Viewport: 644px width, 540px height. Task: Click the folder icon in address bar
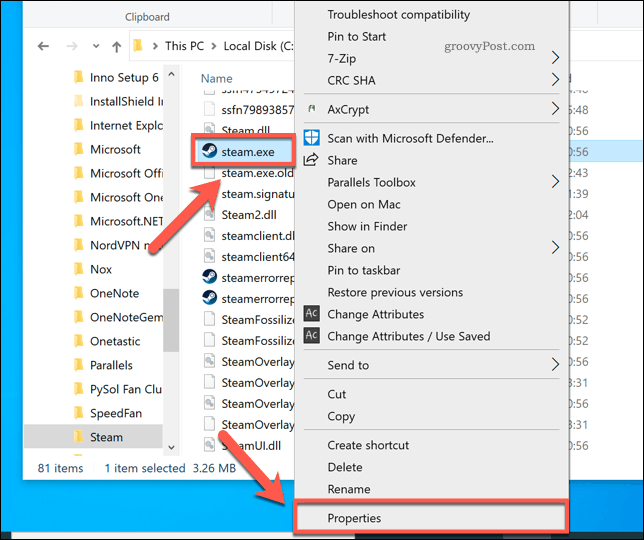[x=138, y=46]
